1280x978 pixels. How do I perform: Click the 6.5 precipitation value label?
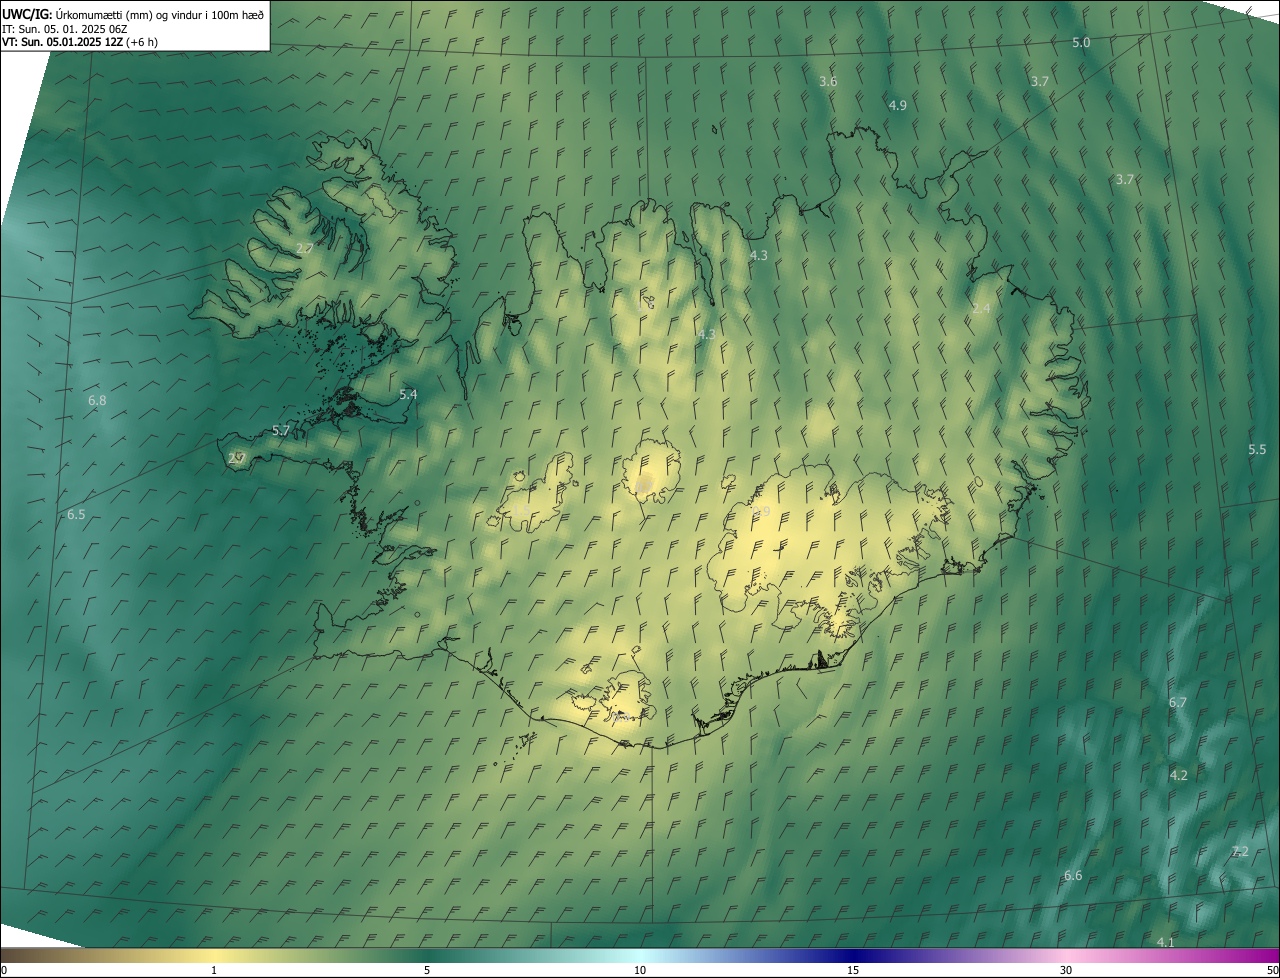(x=76, y=515)
